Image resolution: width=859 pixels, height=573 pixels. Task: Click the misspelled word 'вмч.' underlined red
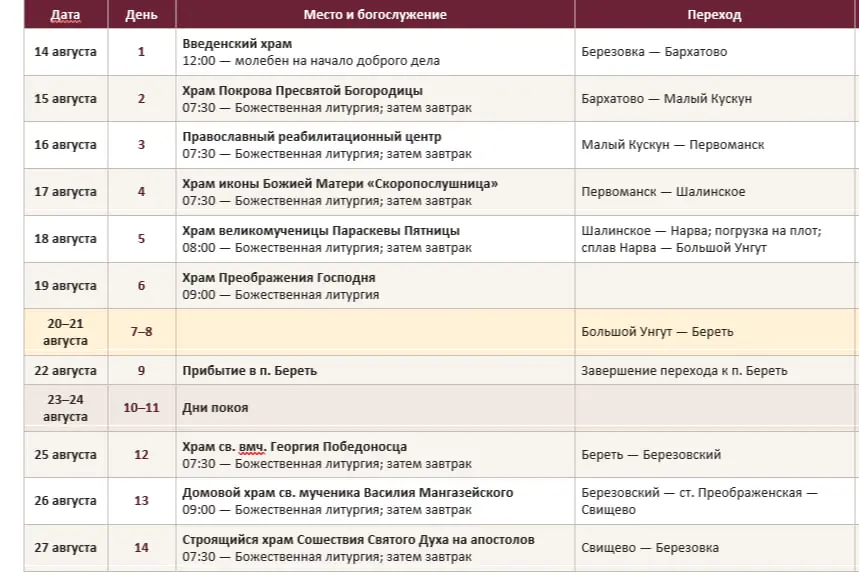(x=253, y=447)
